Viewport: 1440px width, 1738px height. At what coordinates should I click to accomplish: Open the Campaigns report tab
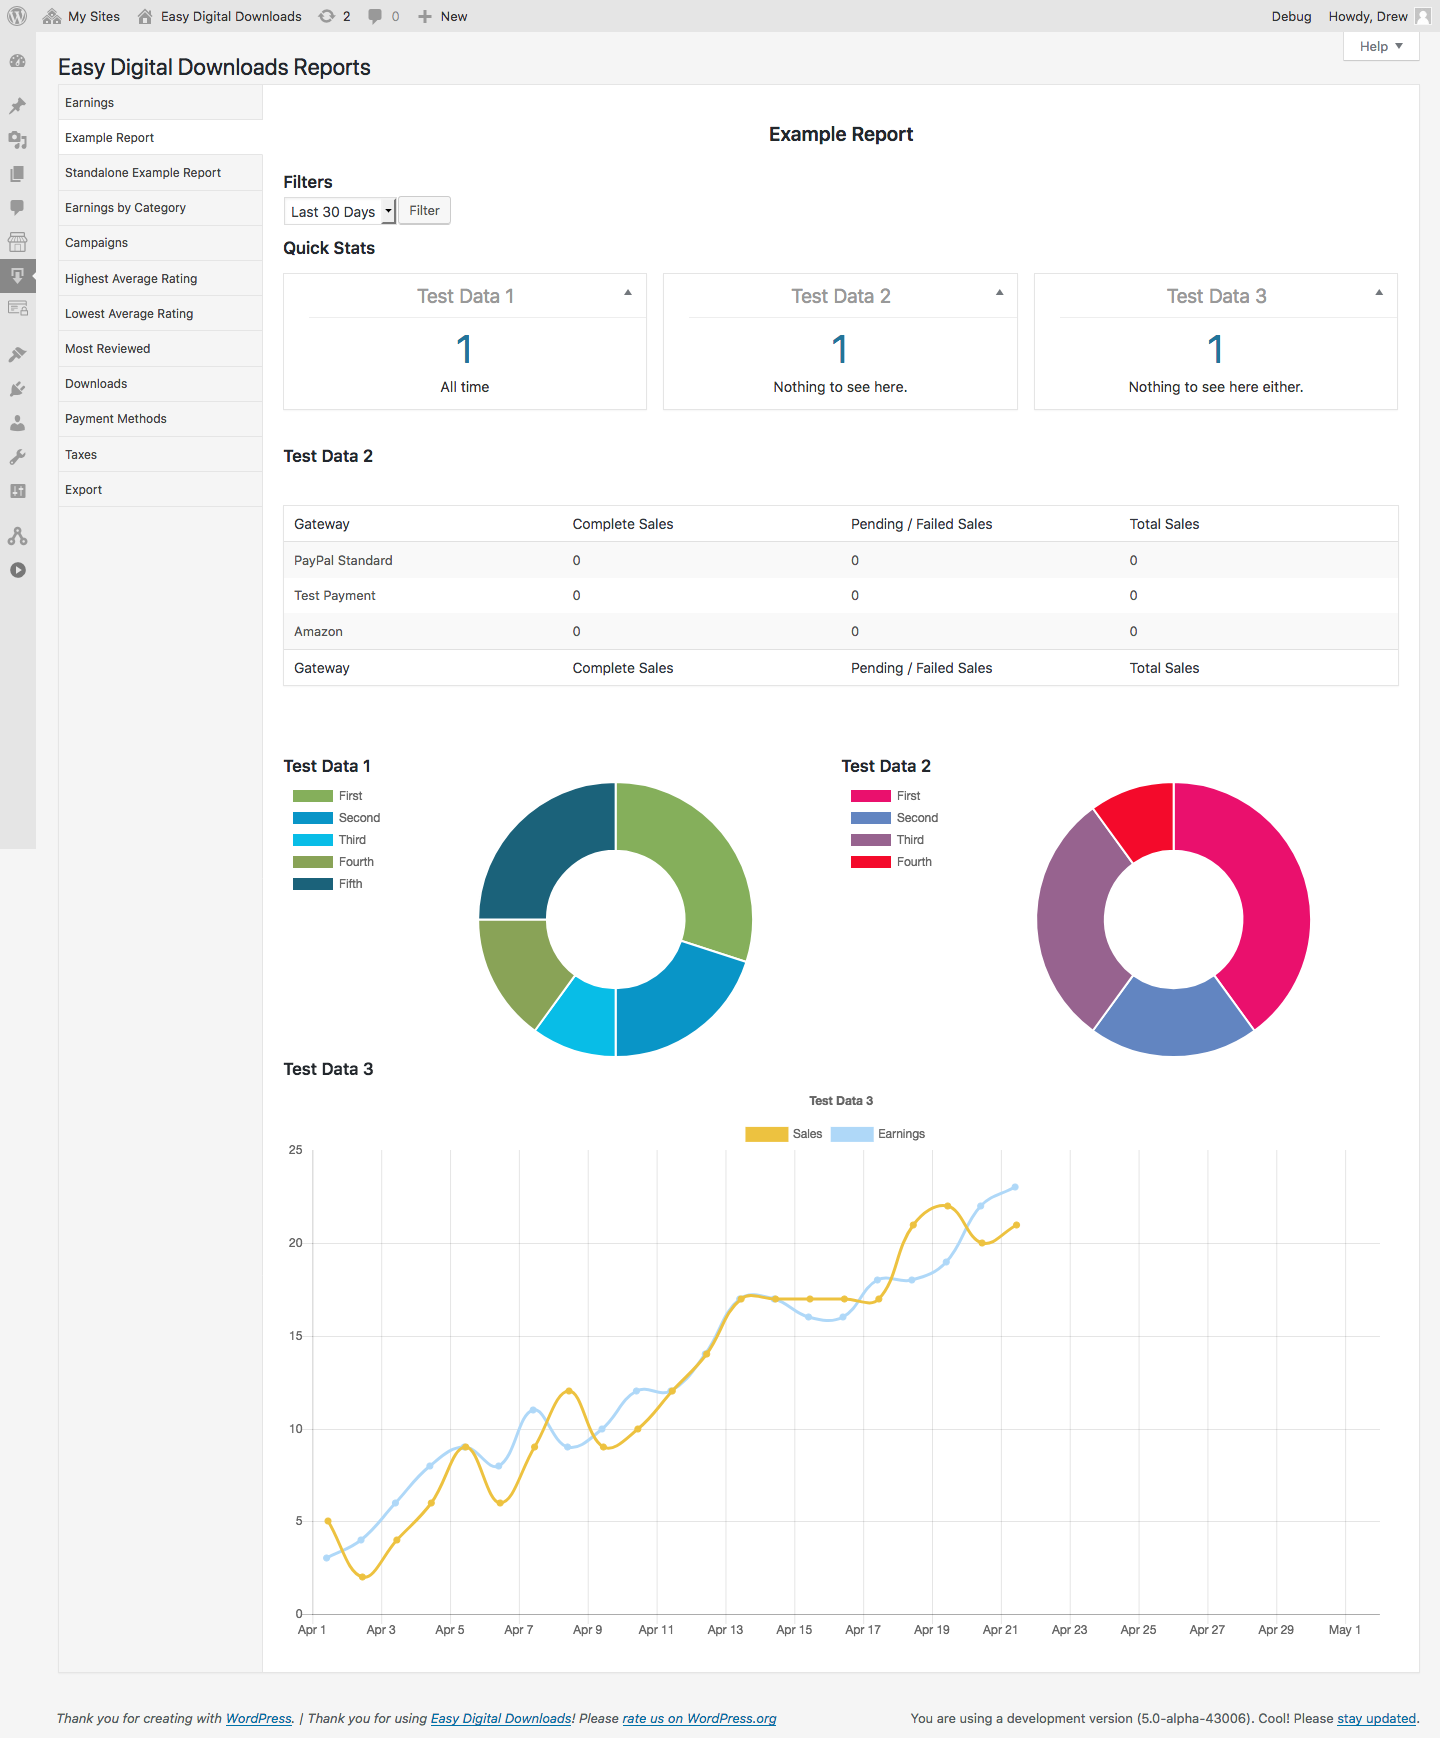tap(160, 243)
